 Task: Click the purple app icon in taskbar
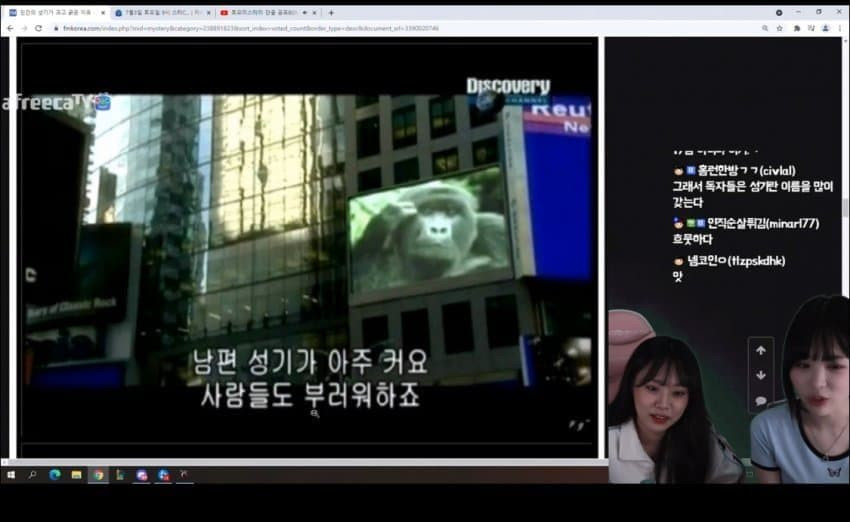(142, 475)
